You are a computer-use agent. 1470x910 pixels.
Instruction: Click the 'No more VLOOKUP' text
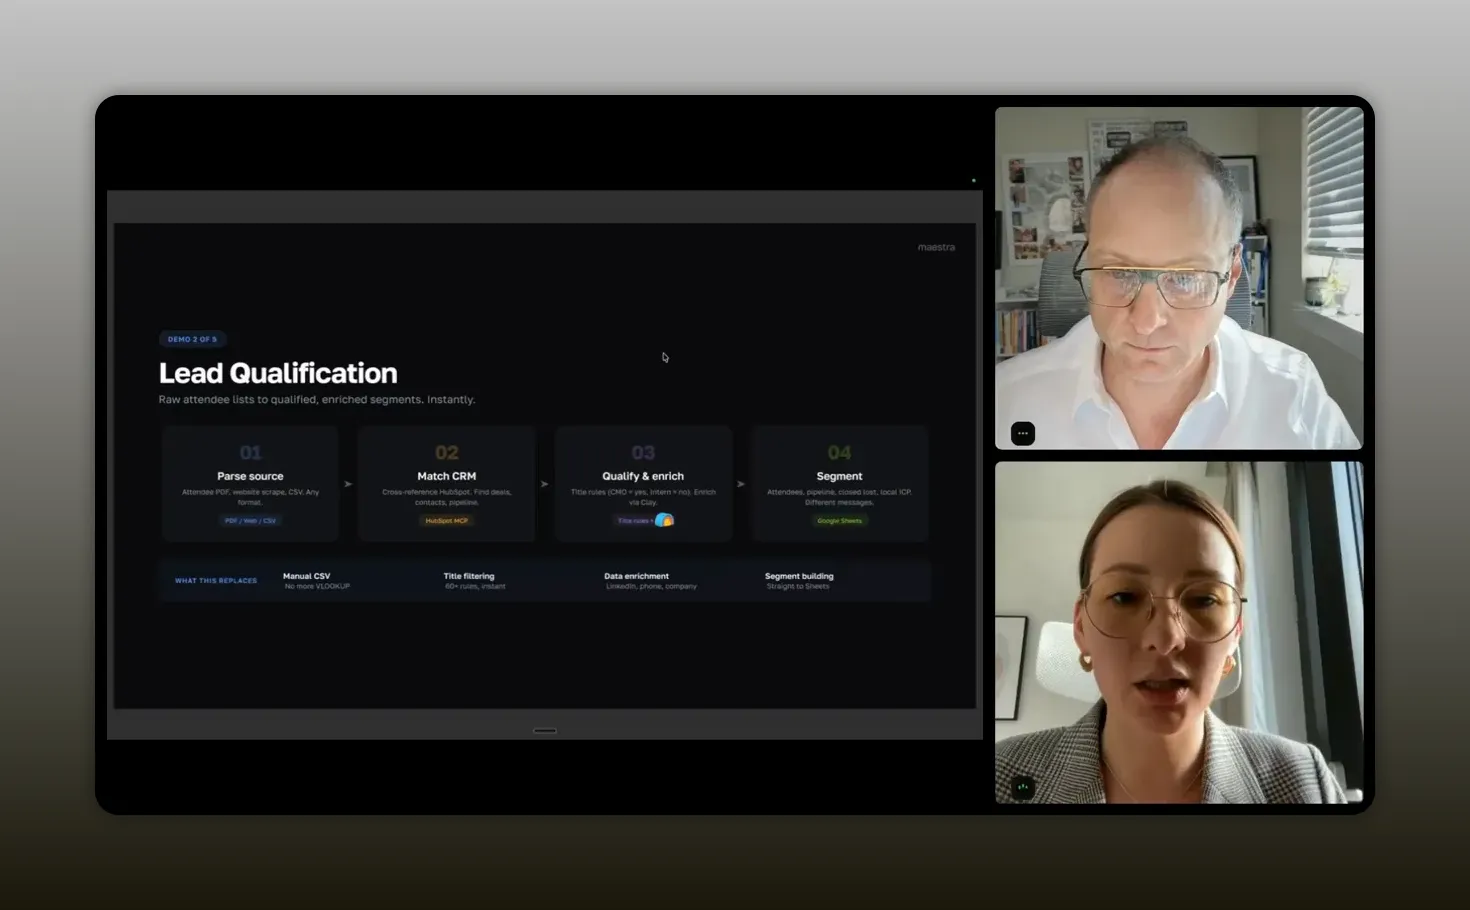click(x=317, y=586)
